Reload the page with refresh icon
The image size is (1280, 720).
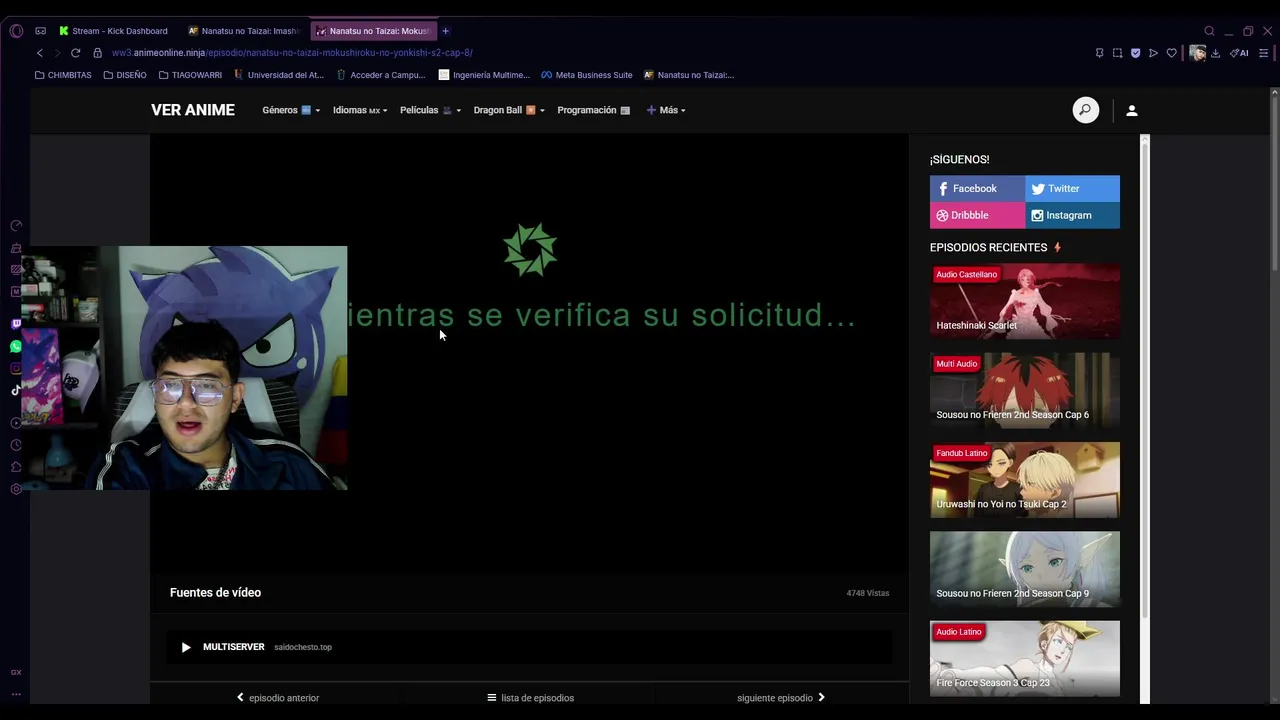coord(75,53)
